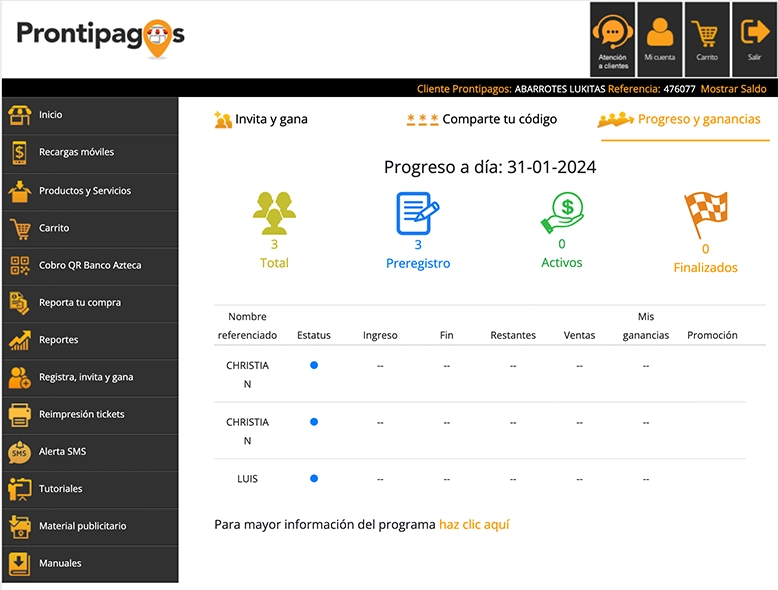Click the Estatus column header
Image resolution: width=778 pixels, height=590 pixels.
pyautogui.click(x=314, y=335)
